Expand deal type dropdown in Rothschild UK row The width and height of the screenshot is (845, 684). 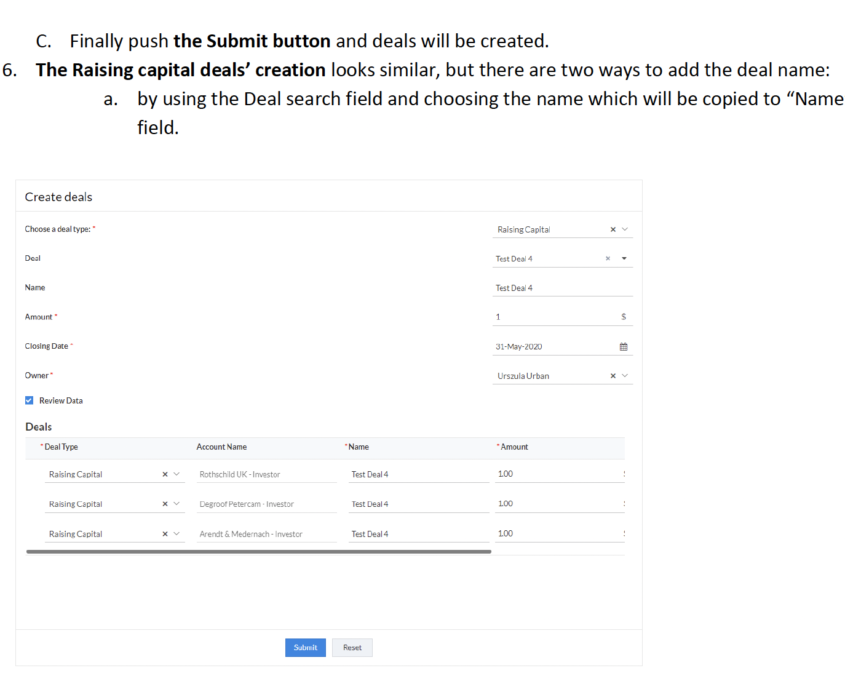tap(176, 474)
